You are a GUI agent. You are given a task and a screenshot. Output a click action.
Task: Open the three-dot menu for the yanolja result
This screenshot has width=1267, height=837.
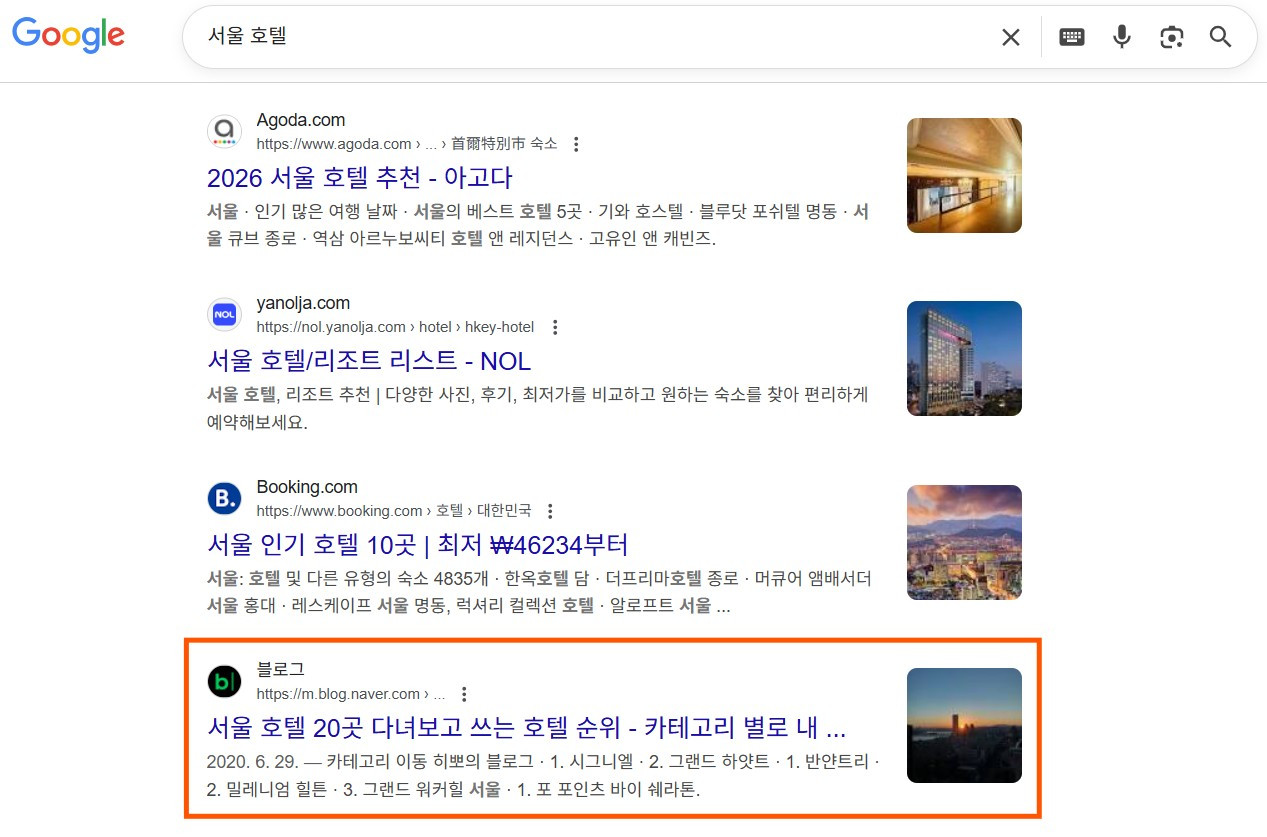[555, 327]
